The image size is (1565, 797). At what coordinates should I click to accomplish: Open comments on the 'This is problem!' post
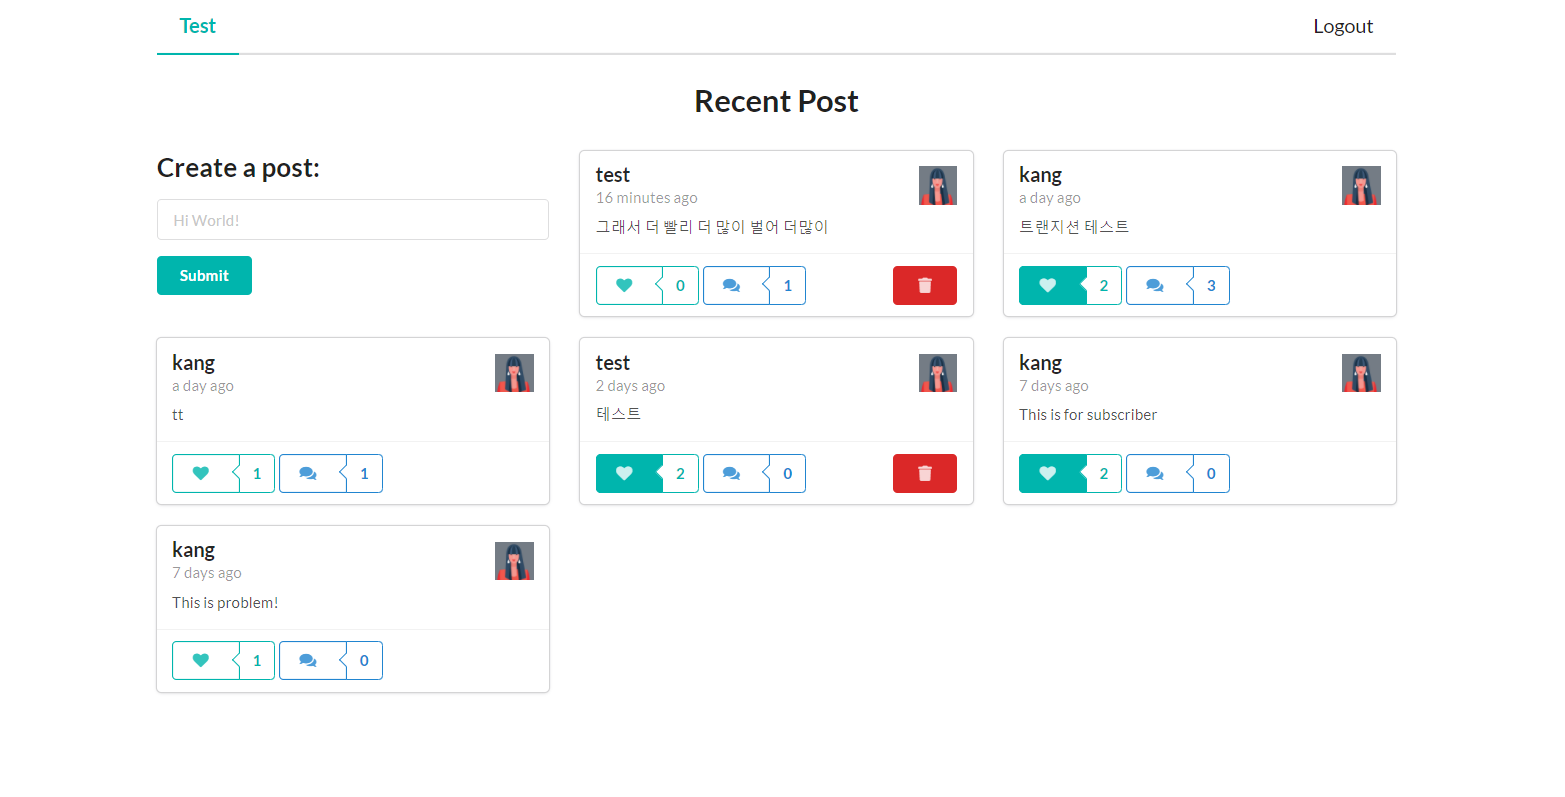point(307,660)
